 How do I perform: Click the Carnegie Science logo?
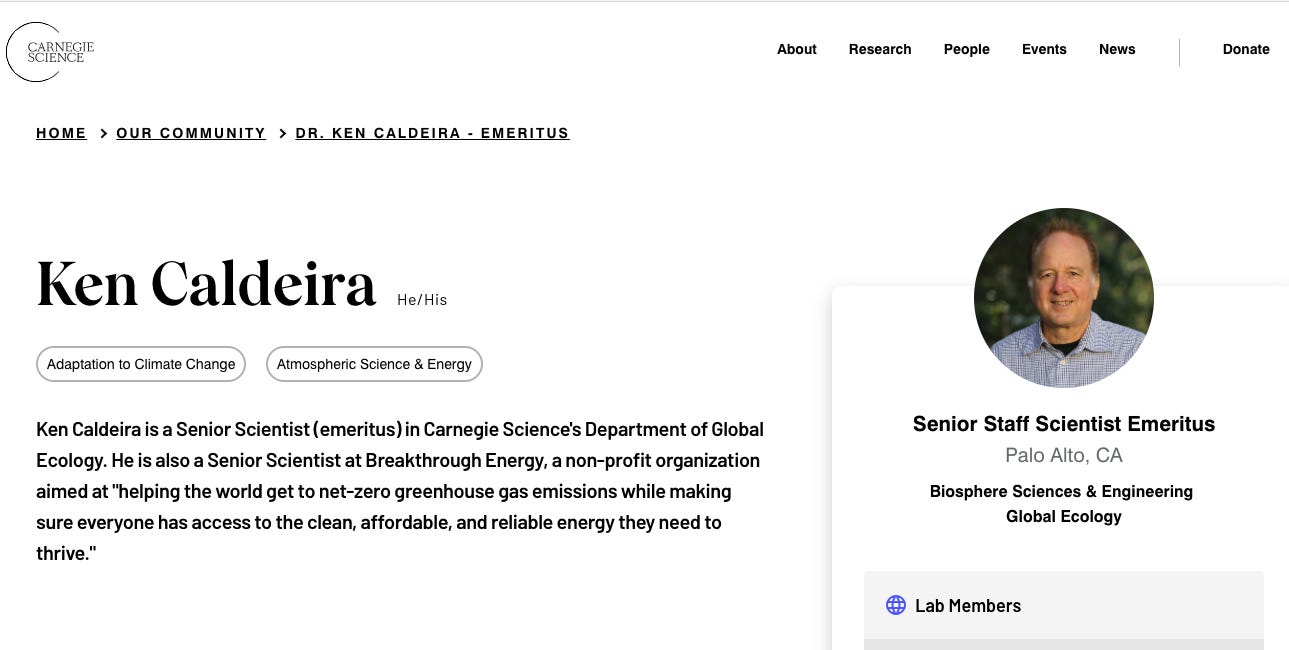click(50, 52)
